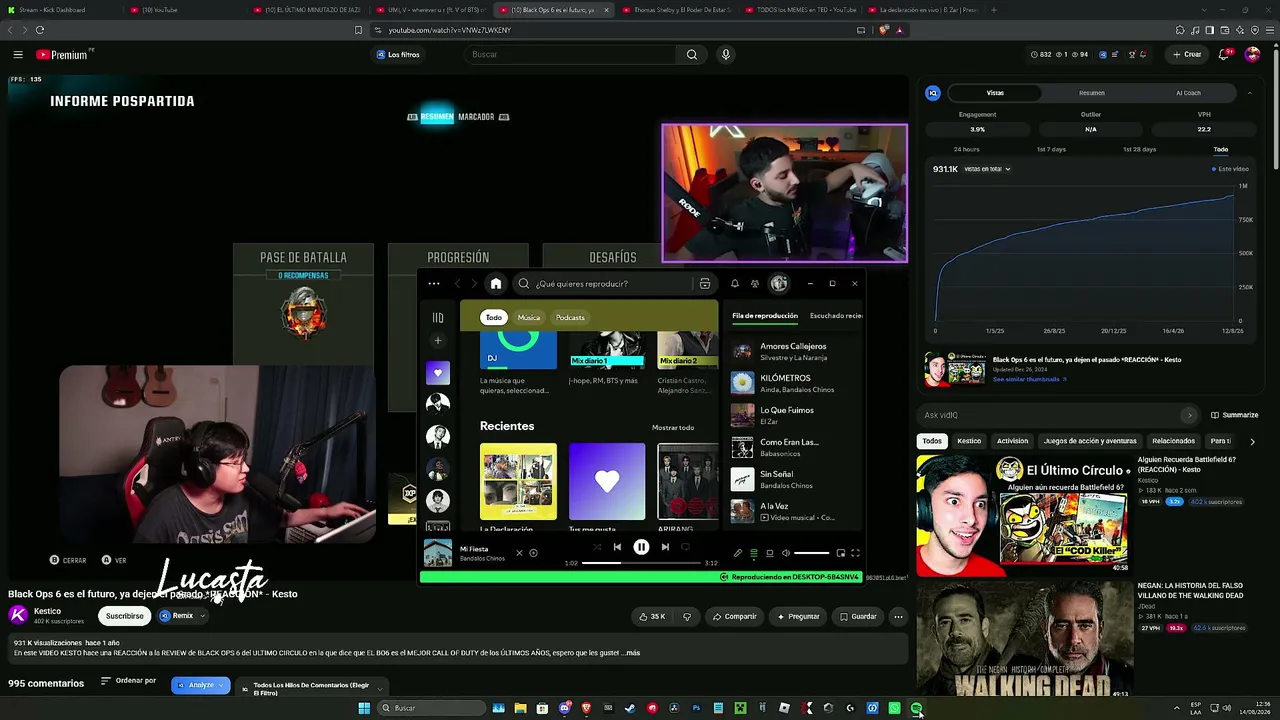The width and height of the screenshot is (1280, 720).
Task: Open Spotify Browse icon in search bar
Action: 705,284
